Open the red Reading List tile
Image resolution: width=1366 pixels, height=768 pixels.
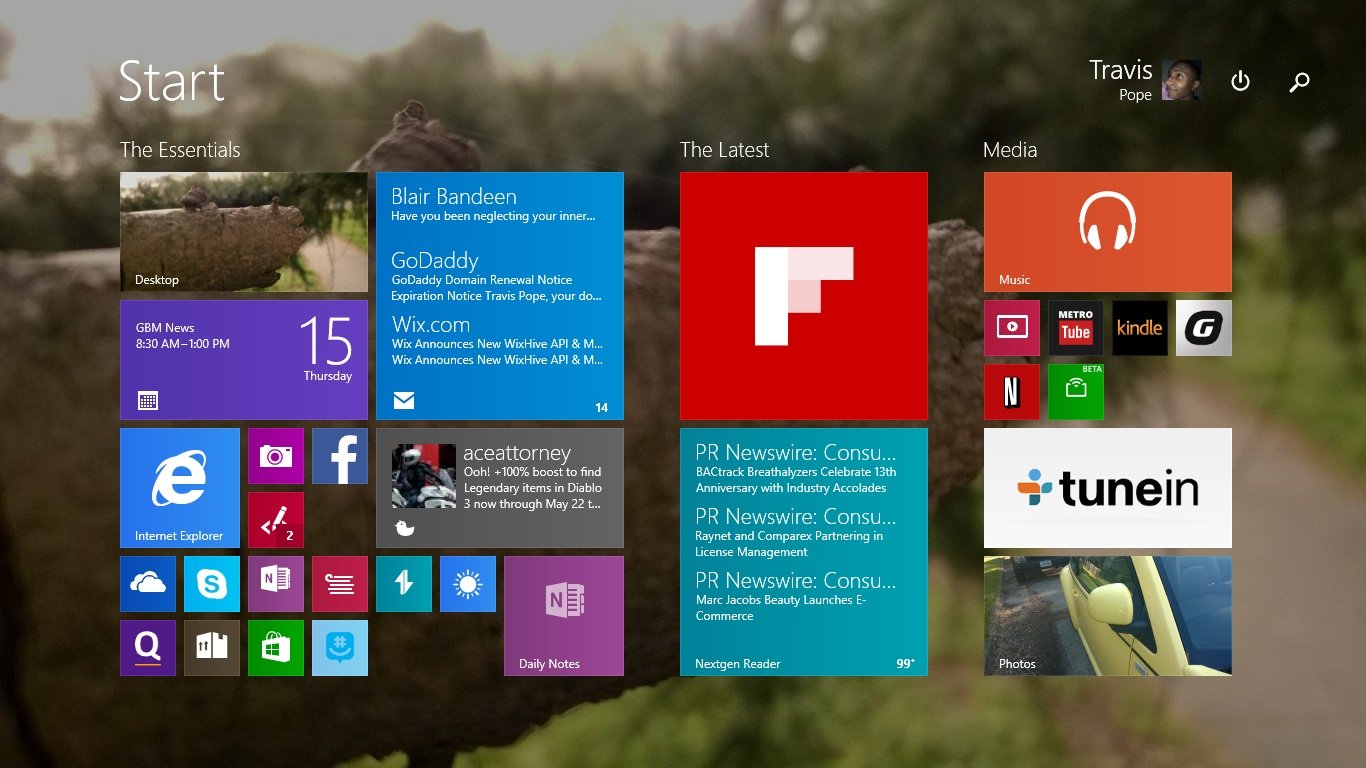tap(340, 584)
